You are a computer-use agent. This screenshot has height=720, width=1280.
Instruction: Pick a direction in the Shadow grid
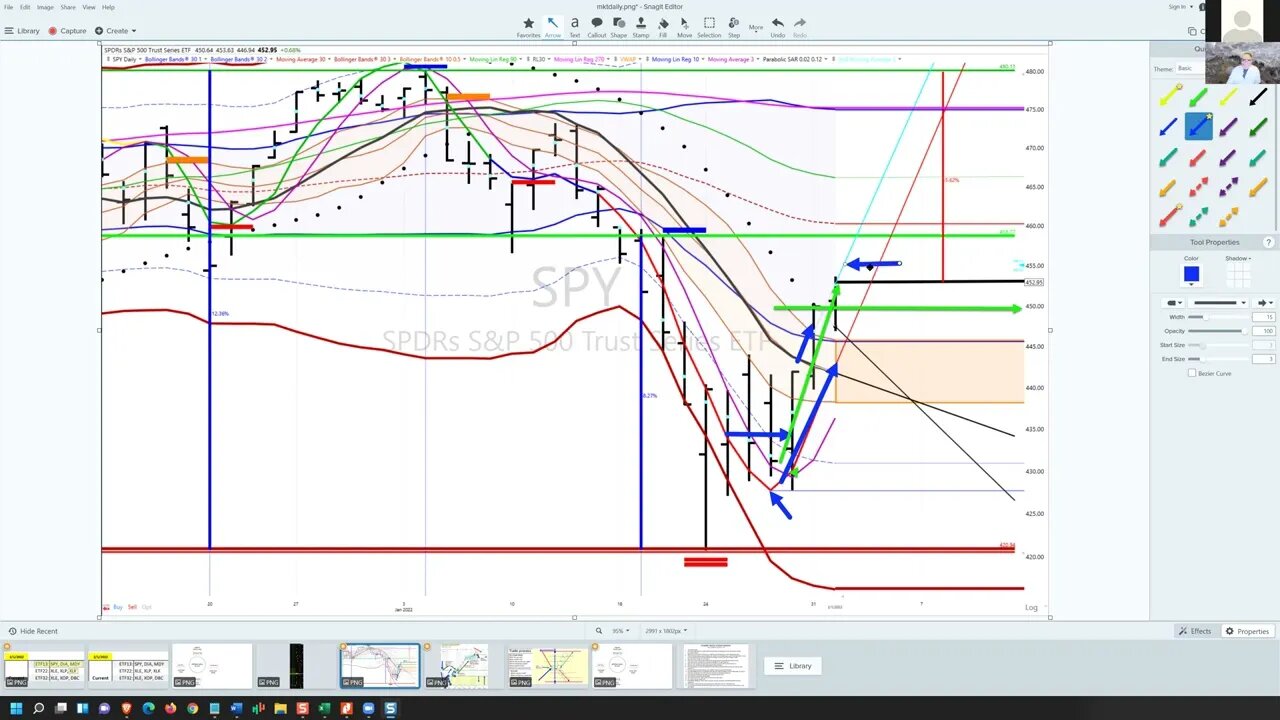click(x=1238, y=275)
